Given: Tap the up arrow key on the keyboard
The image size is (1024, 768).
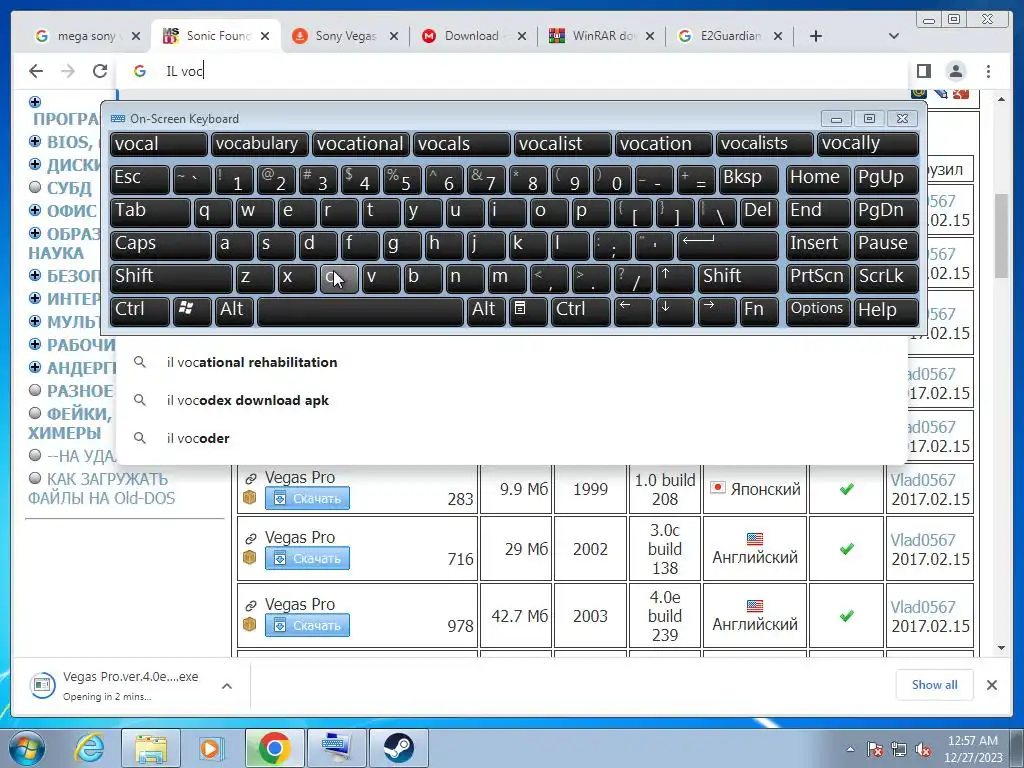Looking at the screenshot, I should (675, 278).
